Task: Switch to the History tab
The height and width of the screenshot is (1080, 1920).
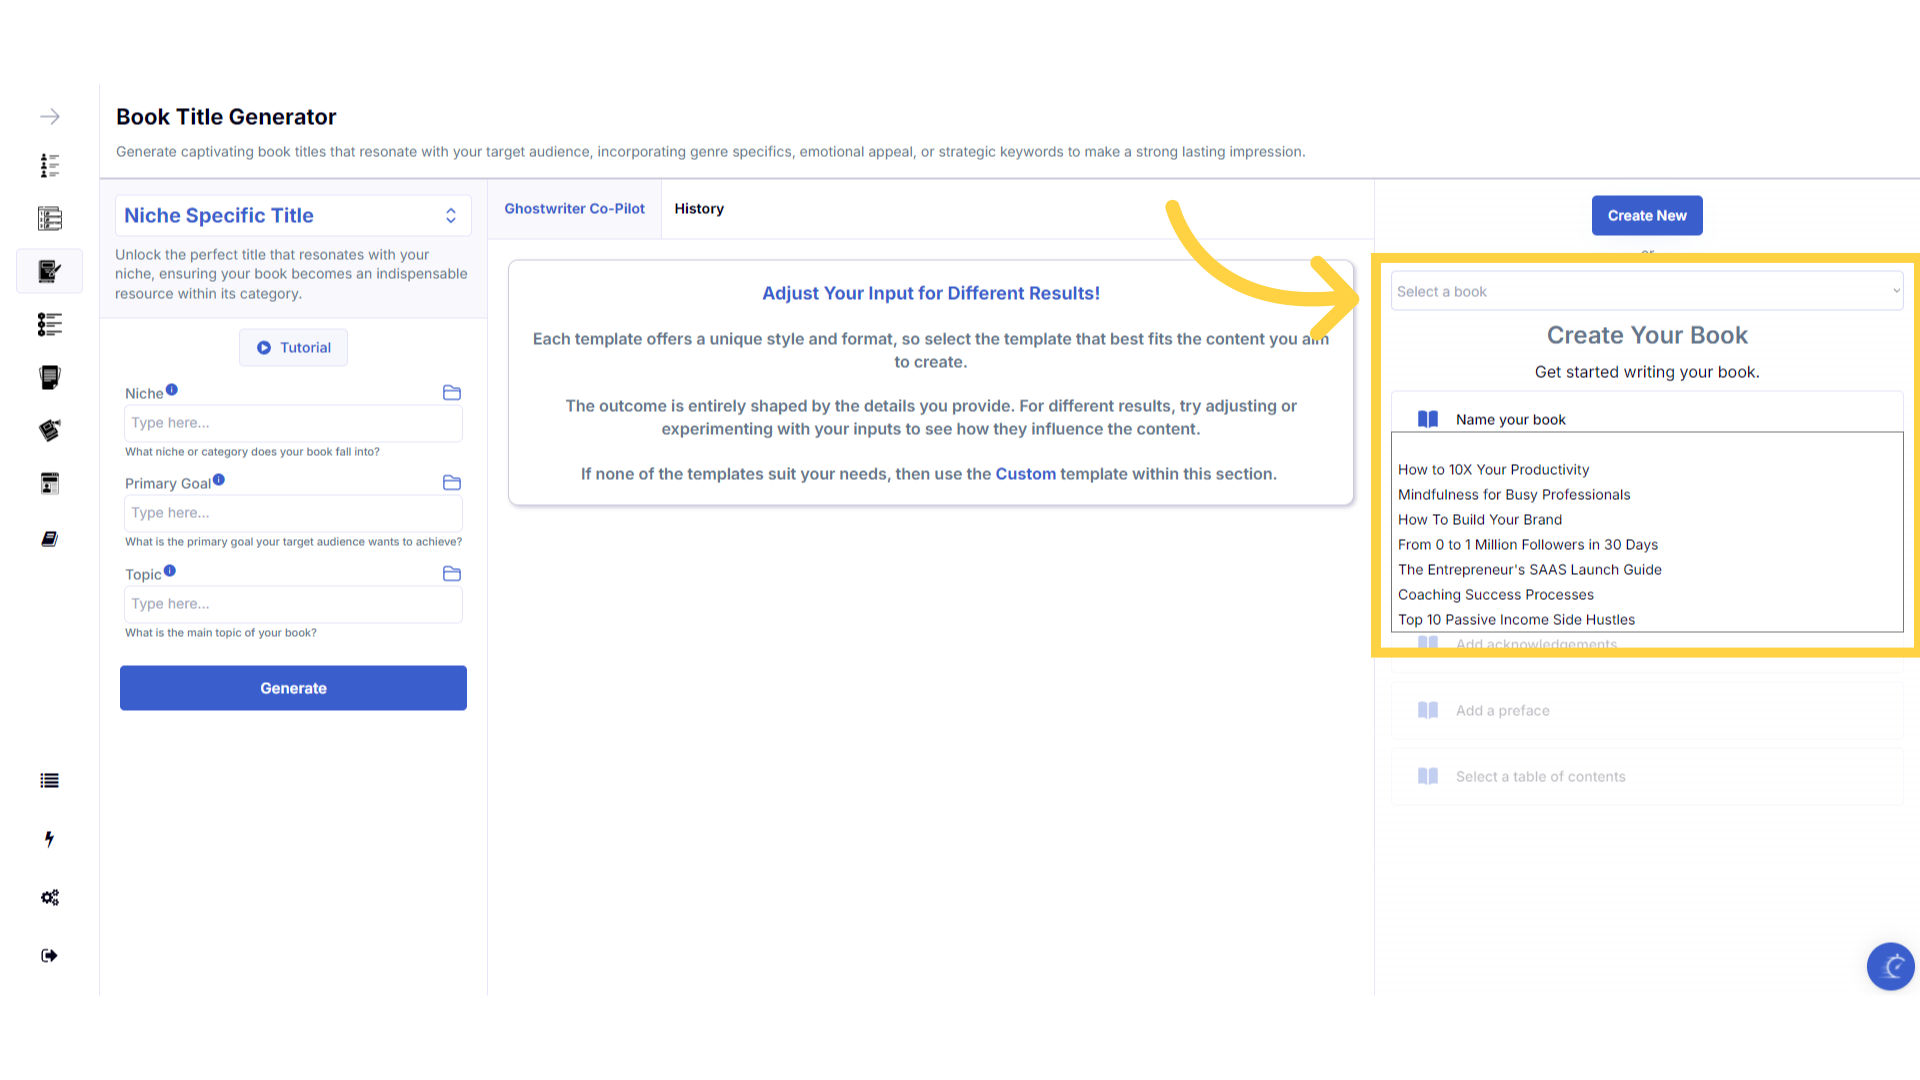Action: pyautogui.click(x=699, y=209)
